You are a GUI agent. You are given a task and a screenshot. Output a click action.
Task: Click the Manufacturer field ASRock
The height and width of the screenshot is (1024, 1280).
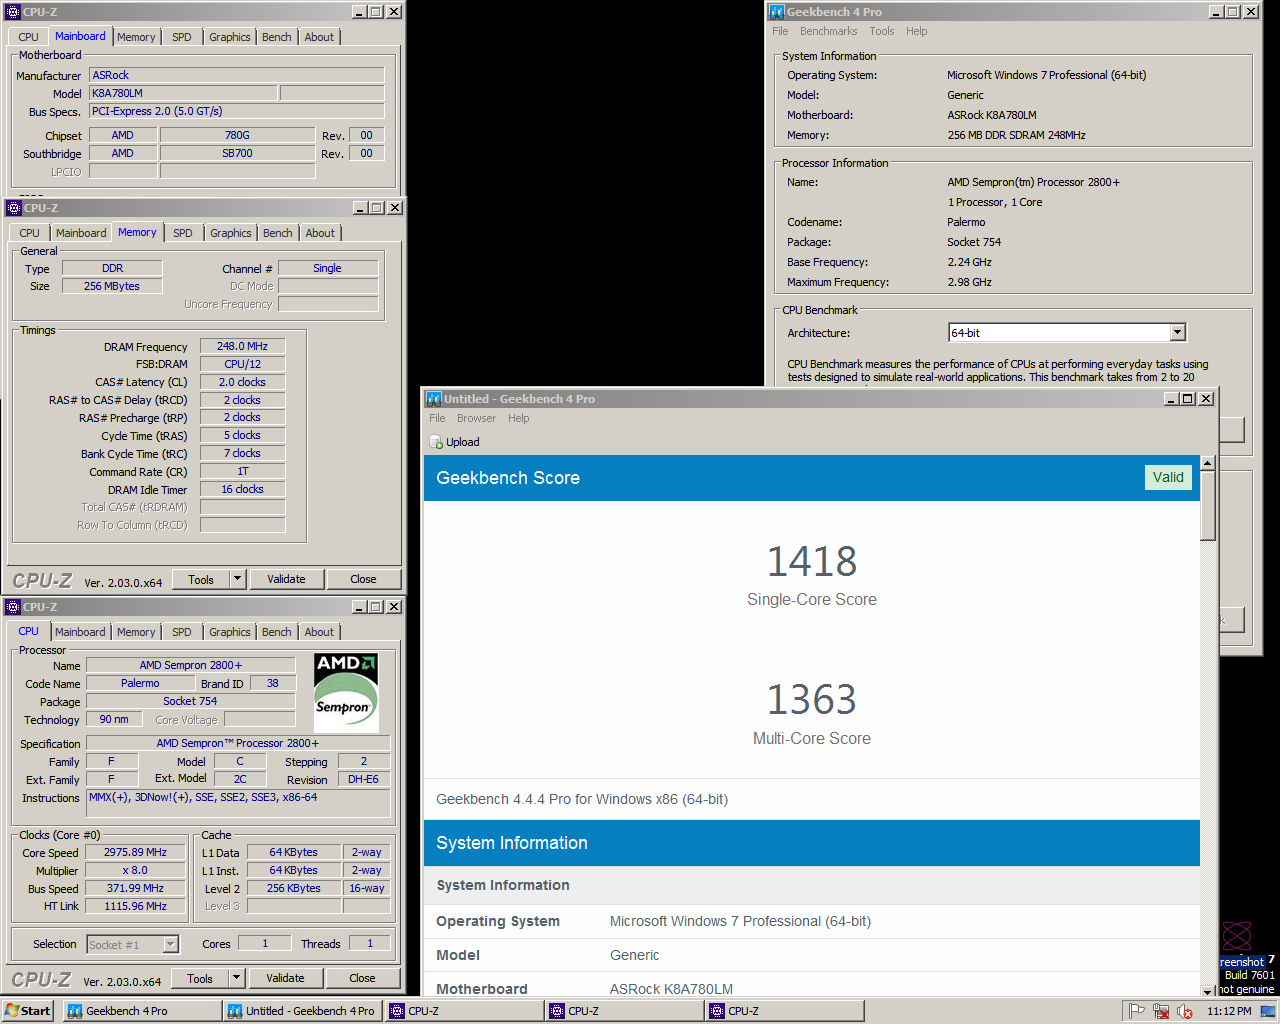pyautogui.click(x=237, y=75)
